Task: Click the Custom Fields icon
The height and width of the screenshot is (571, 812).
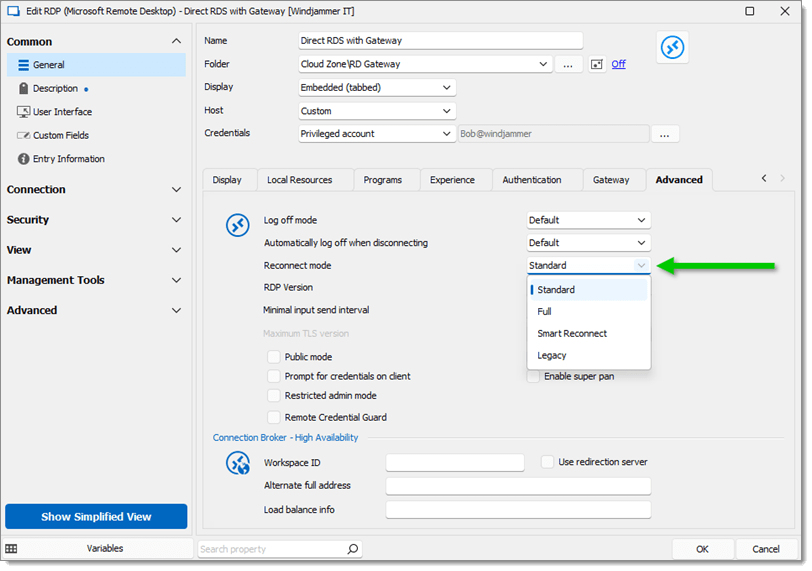Action: 23,136
